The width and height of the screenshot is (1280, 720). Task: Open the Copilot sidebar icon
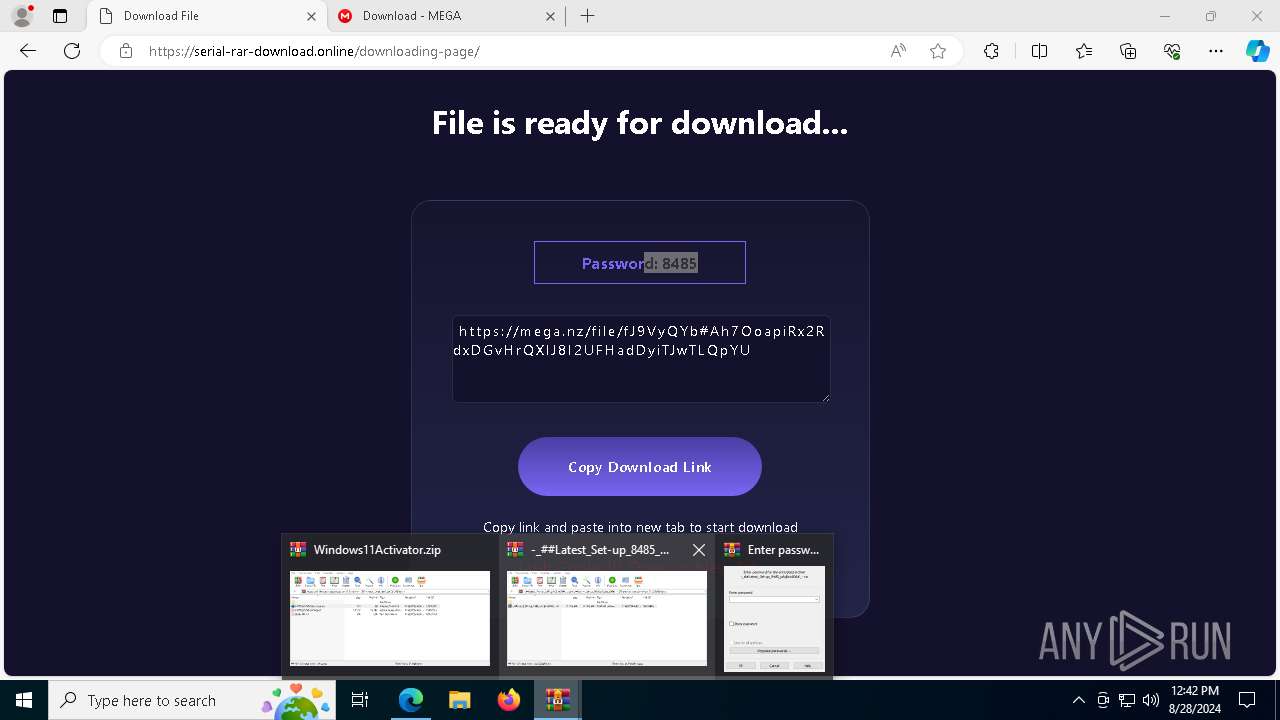[x=1257, y=51]
